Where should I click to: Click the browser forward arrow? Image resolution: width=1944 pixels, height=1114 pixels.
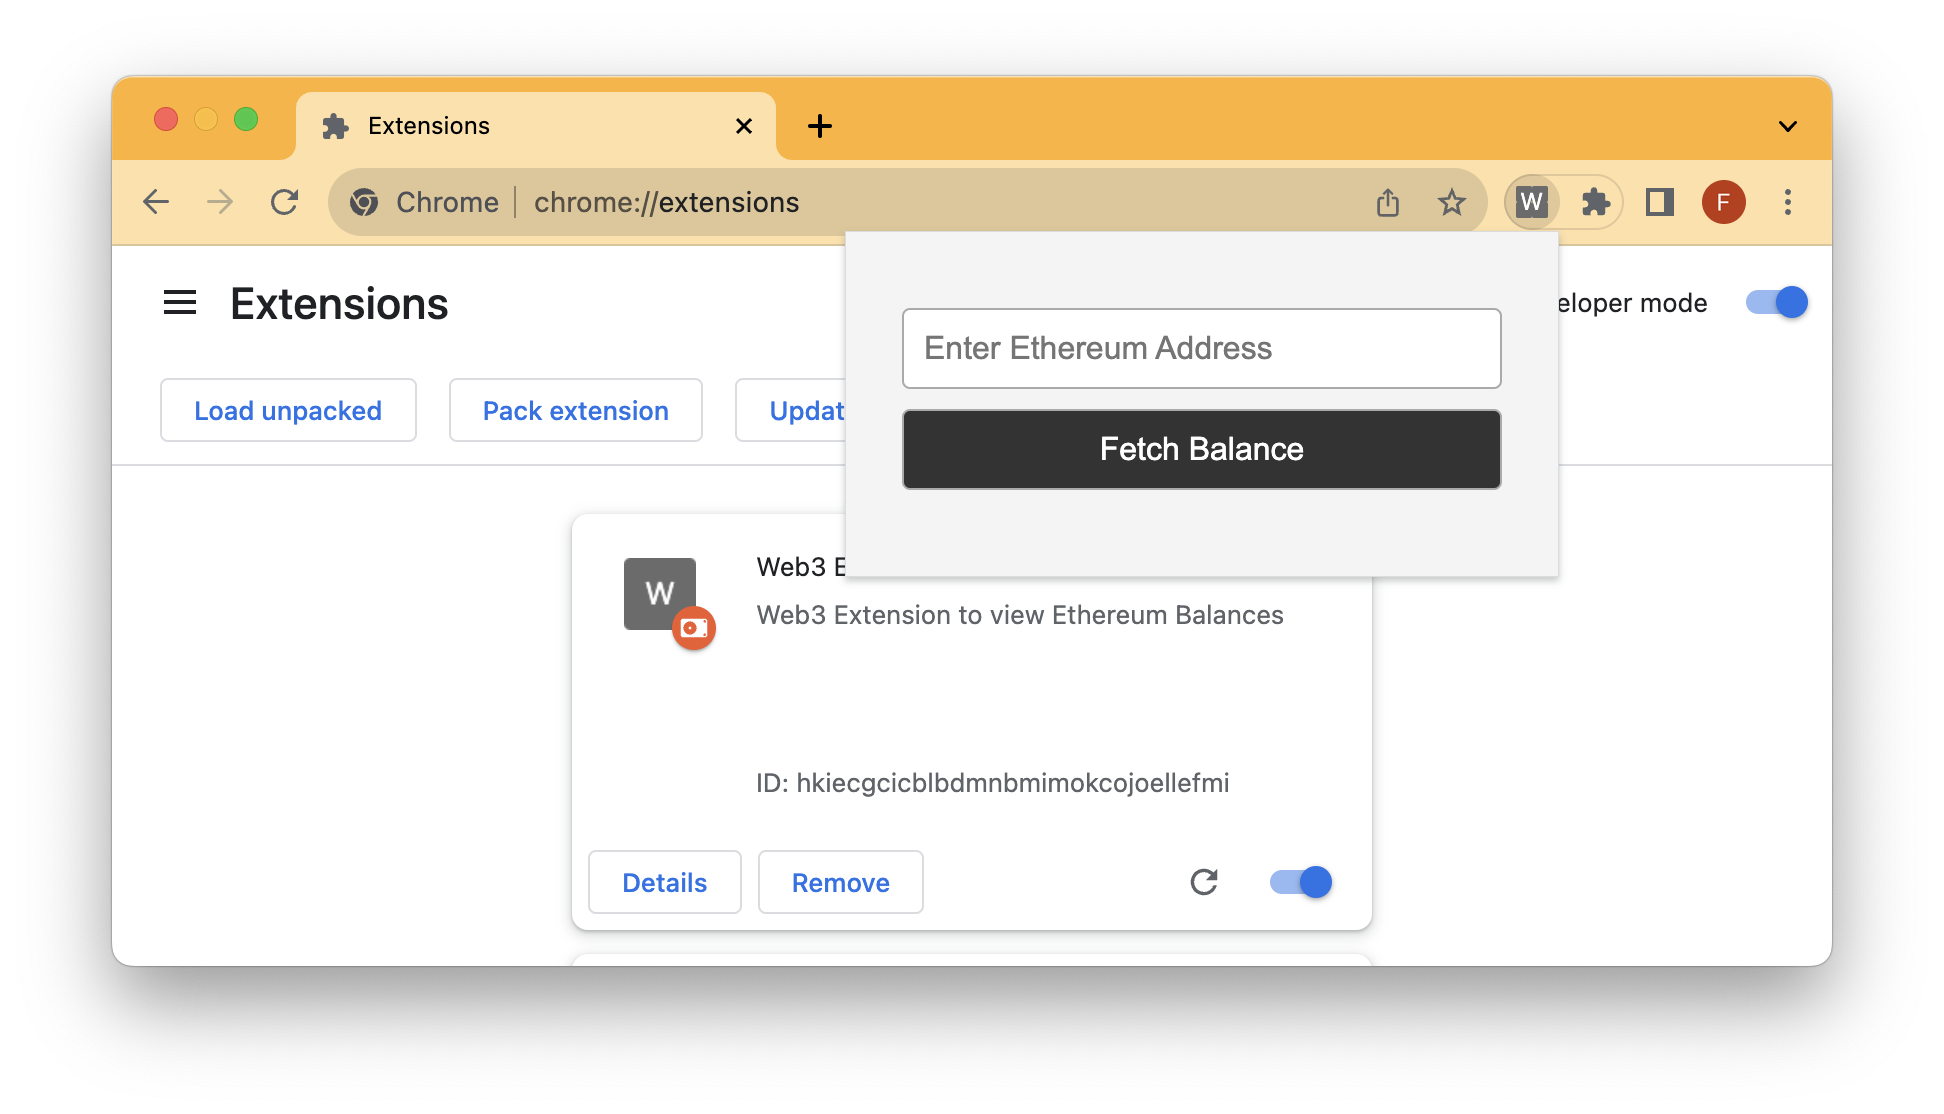(x=220, y=202)
